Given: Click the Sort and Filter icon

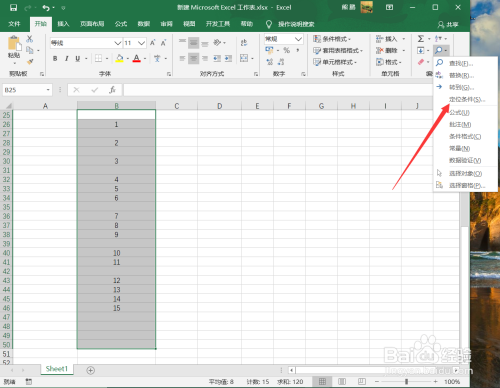Looking at the screenshot, I should [438, 39].
